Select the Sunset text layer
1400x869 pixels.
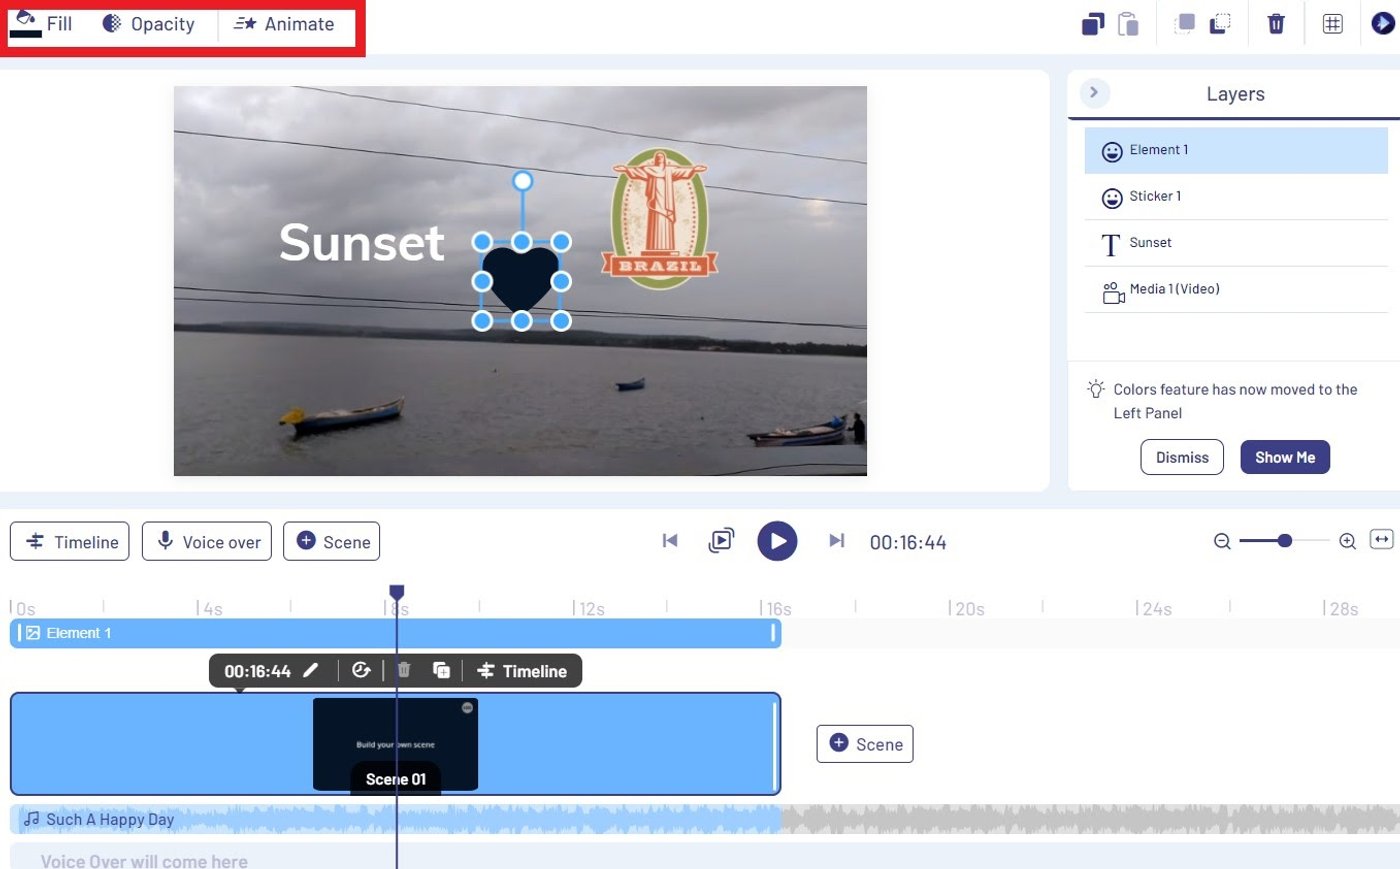(1150, 242)
